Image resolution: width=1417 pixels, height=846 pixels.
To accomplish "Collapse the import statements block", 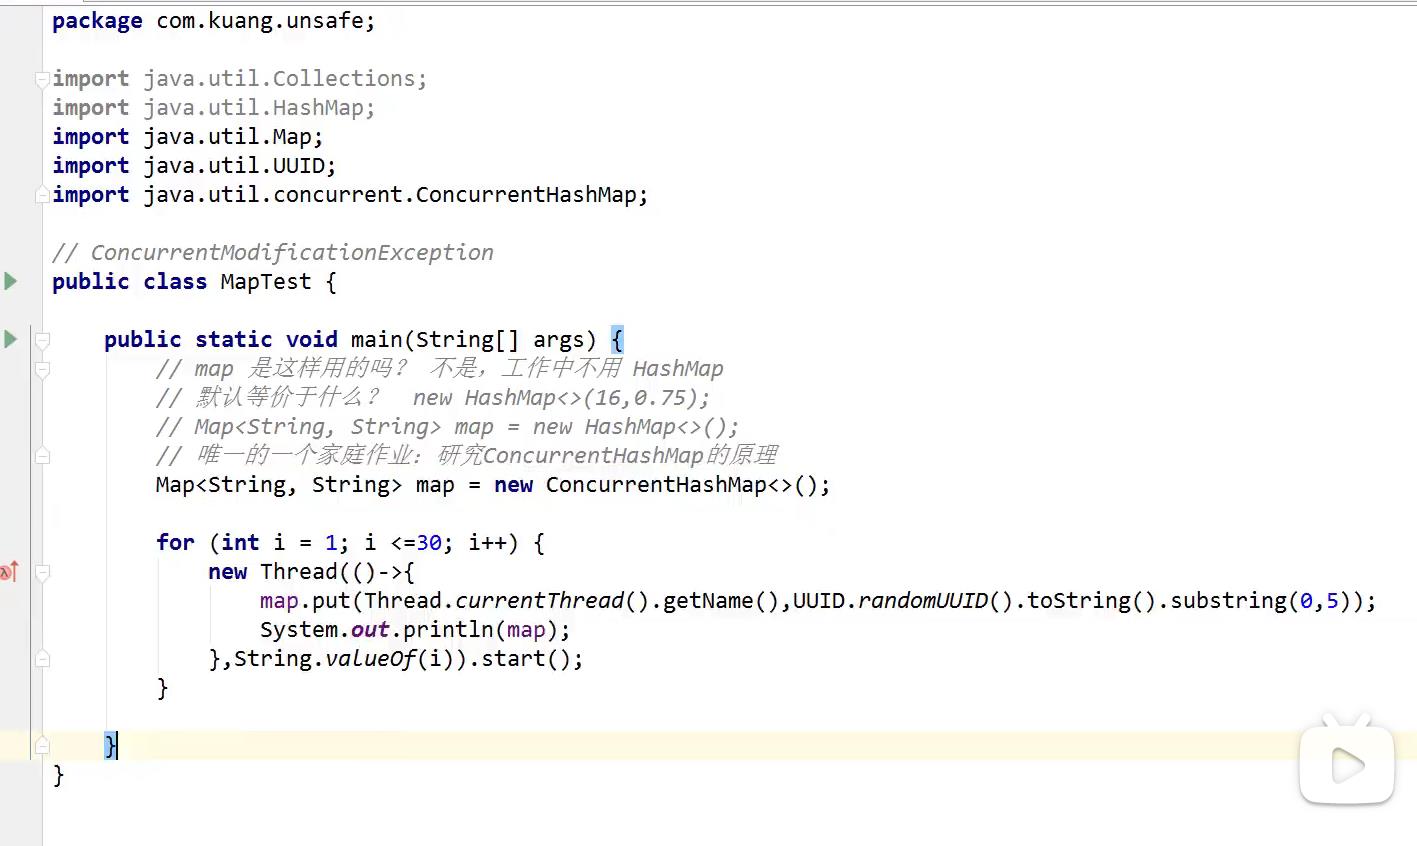I will [42, 78].
